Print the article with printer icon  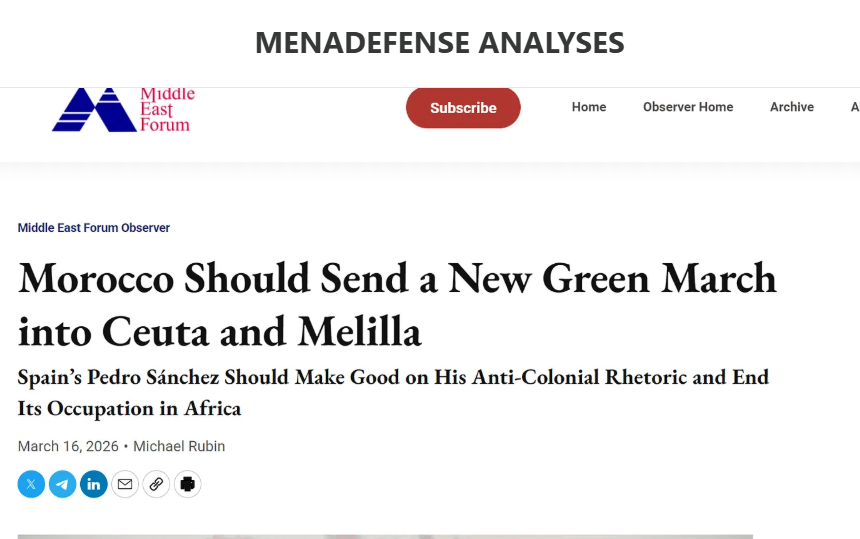(x=187, y=485)
